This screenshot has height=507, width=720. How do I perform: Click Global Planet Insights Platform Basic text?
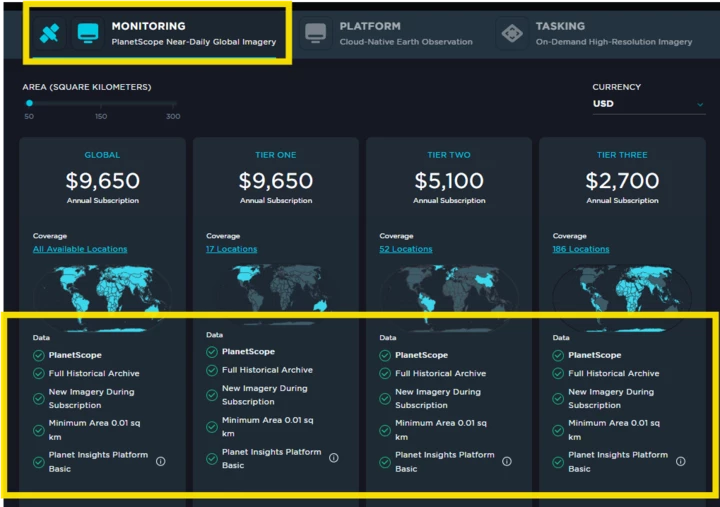click(x=98, y=462)
